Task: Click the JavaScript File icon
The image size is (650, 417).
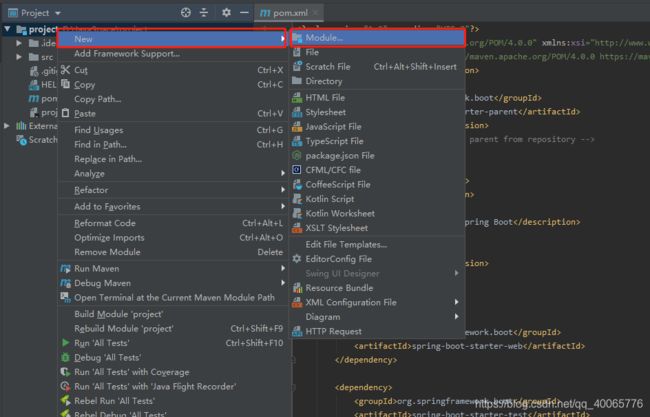Action: coord(297,126)
